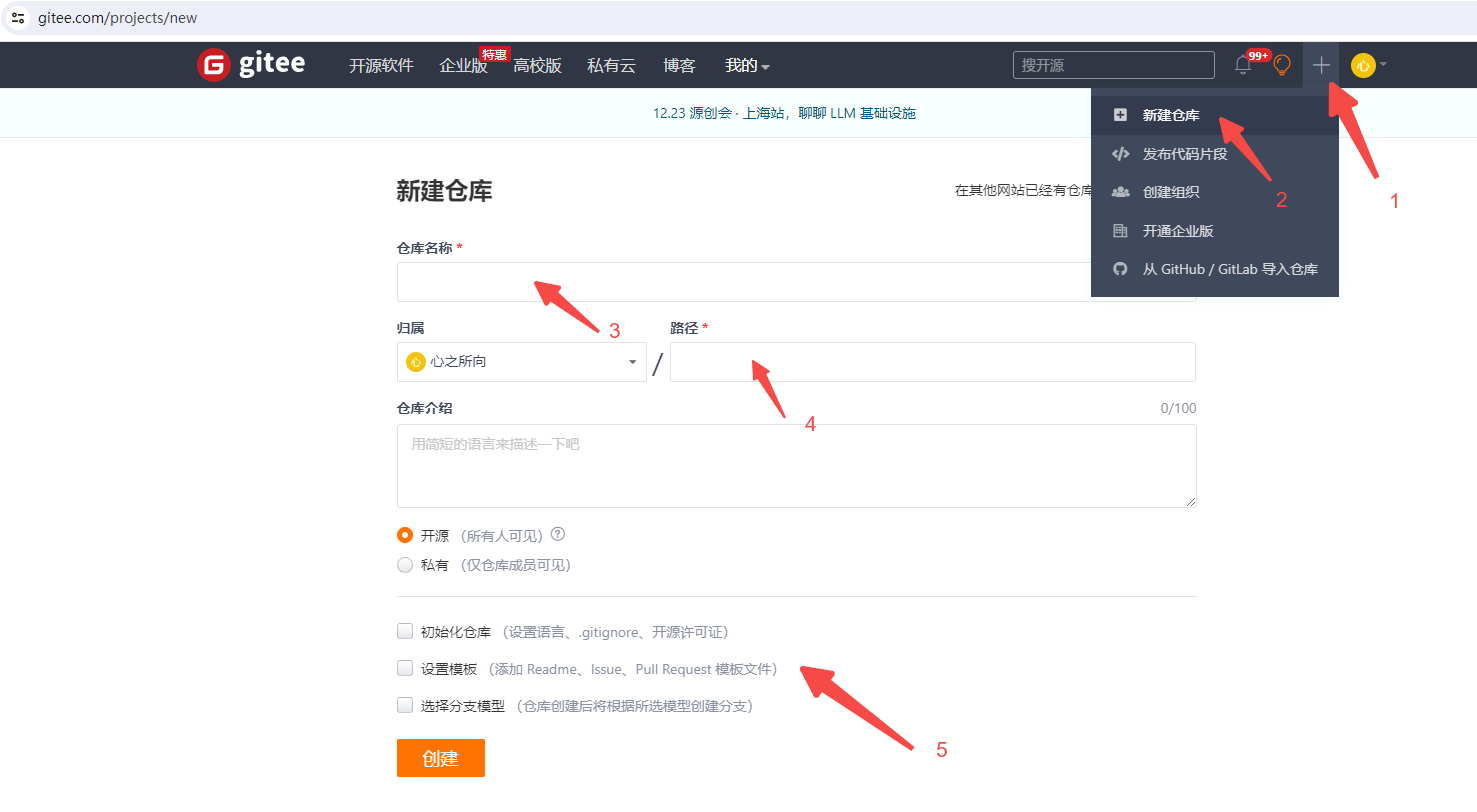Click the 仓库名称 field label

point(425,248)
